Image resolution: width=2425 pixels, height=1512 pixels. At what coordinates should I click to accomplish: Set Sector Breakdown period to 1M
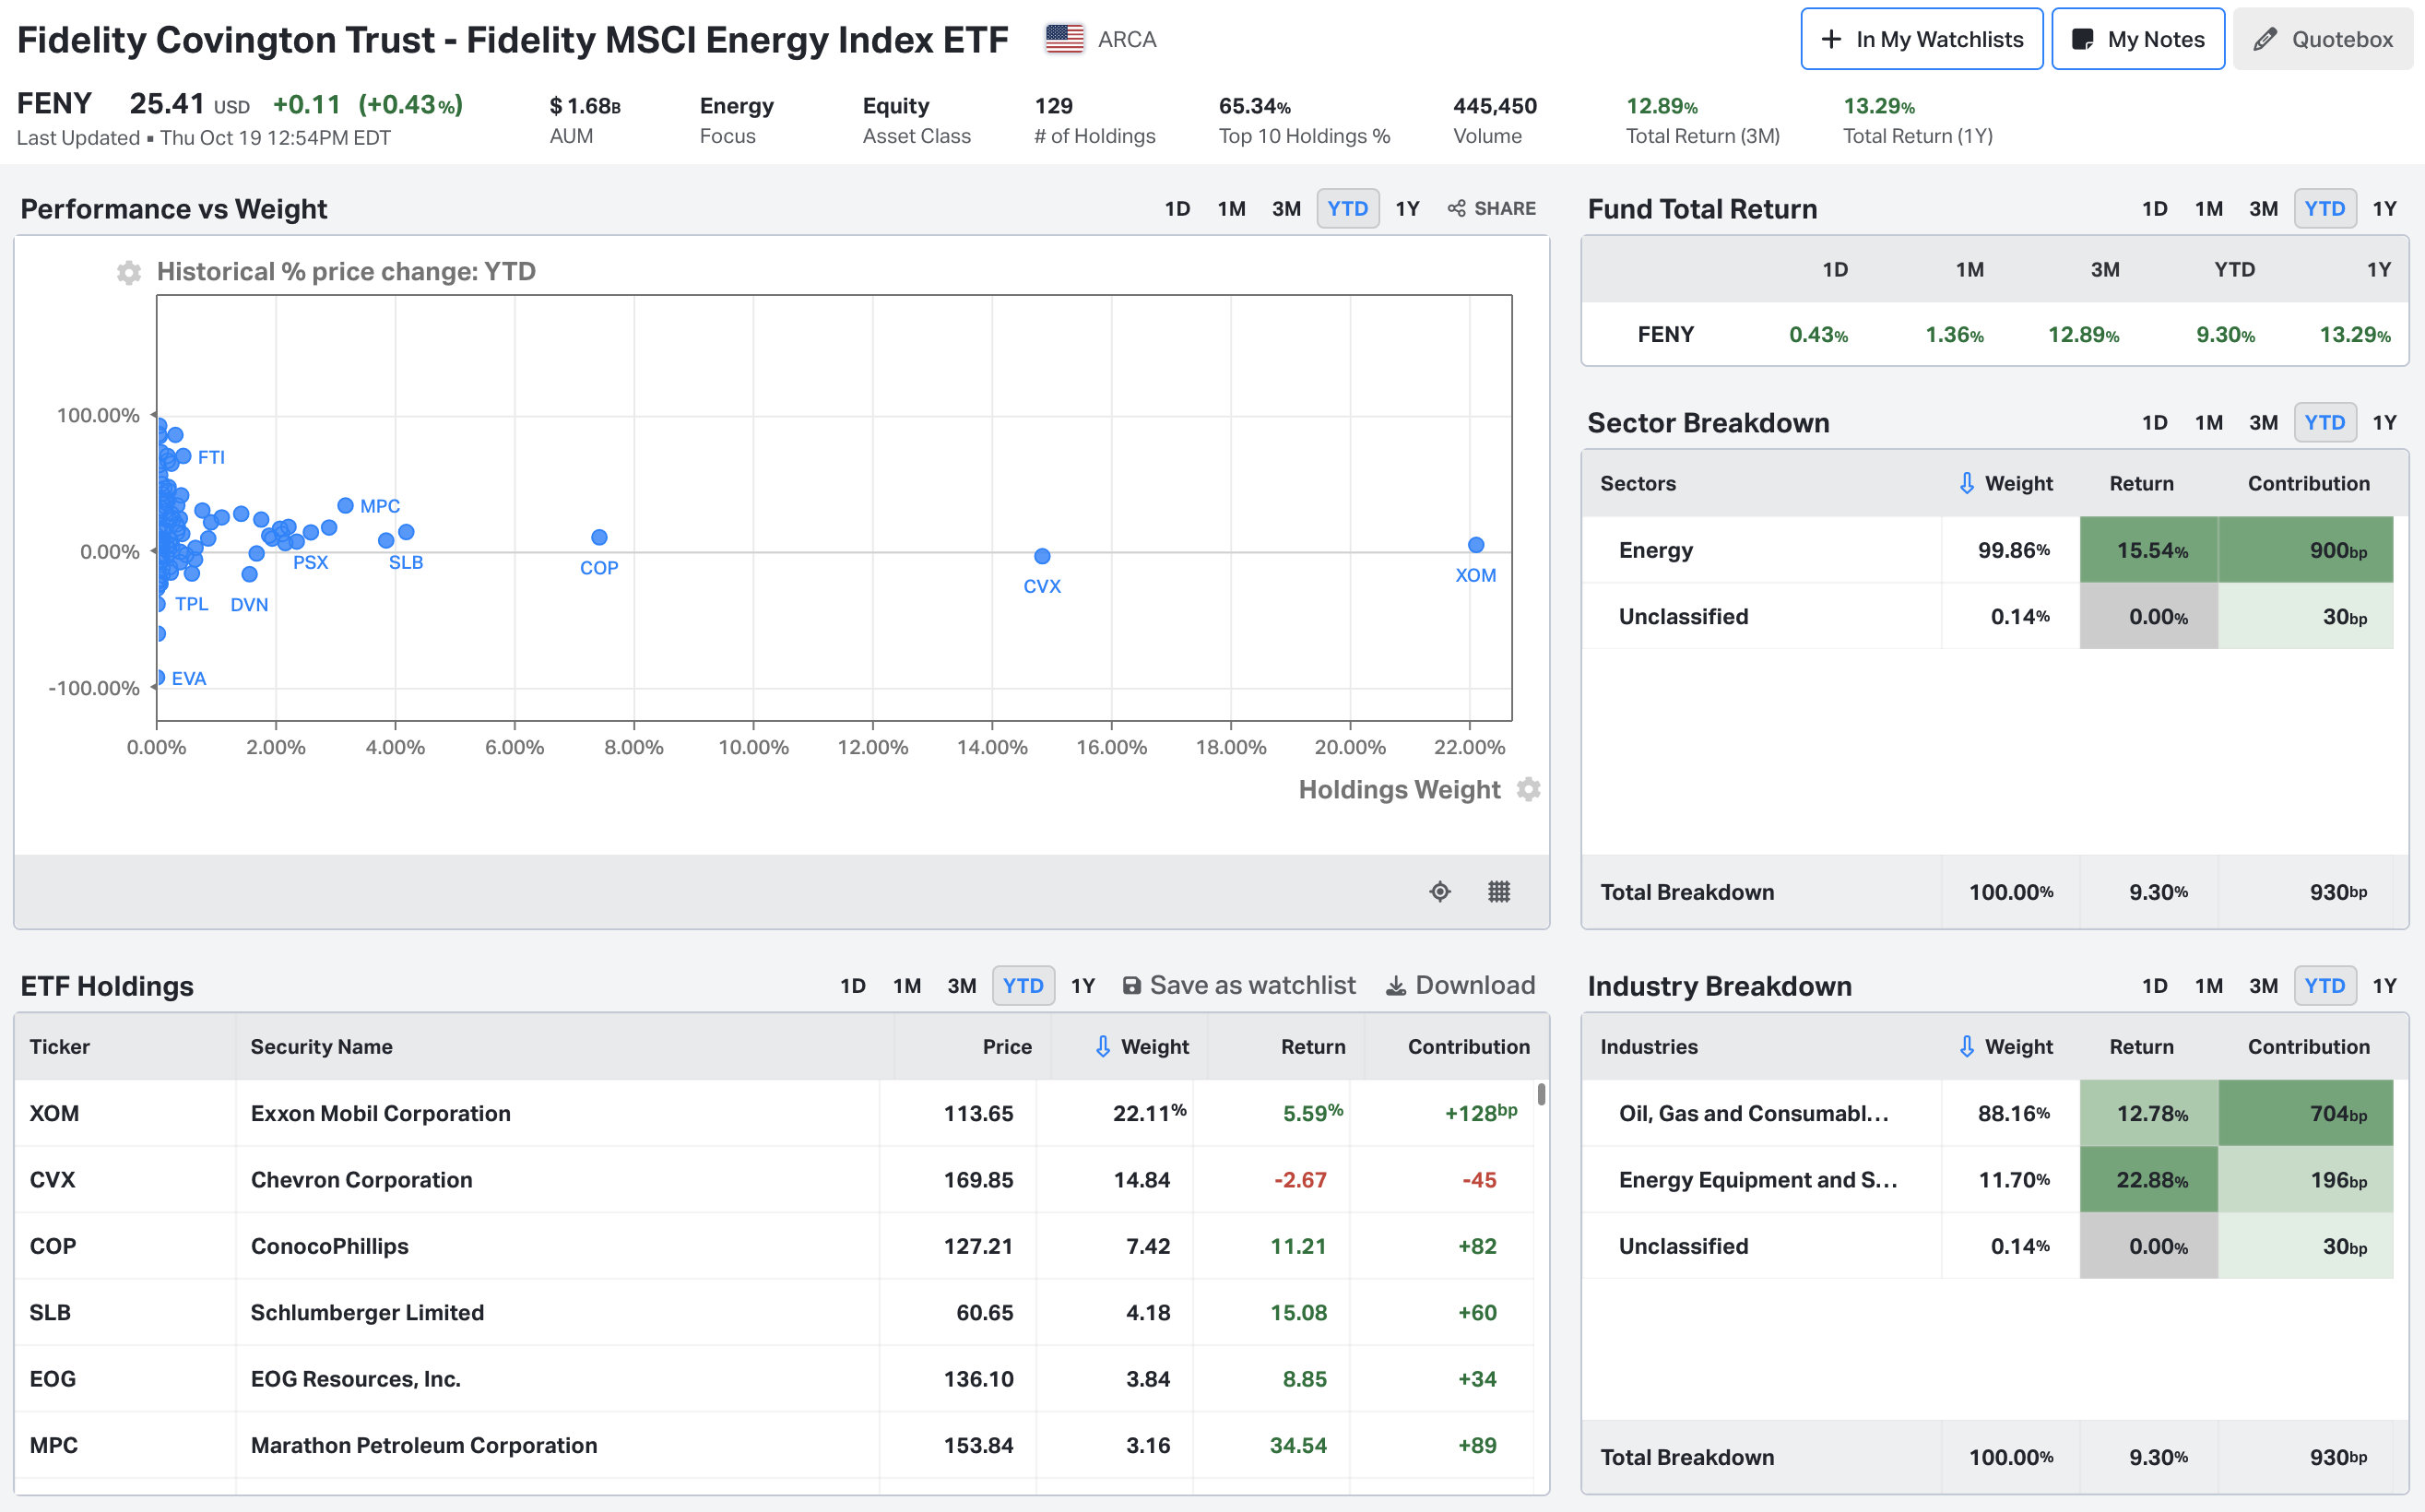pyautogui.click(x=2208, y=422)
